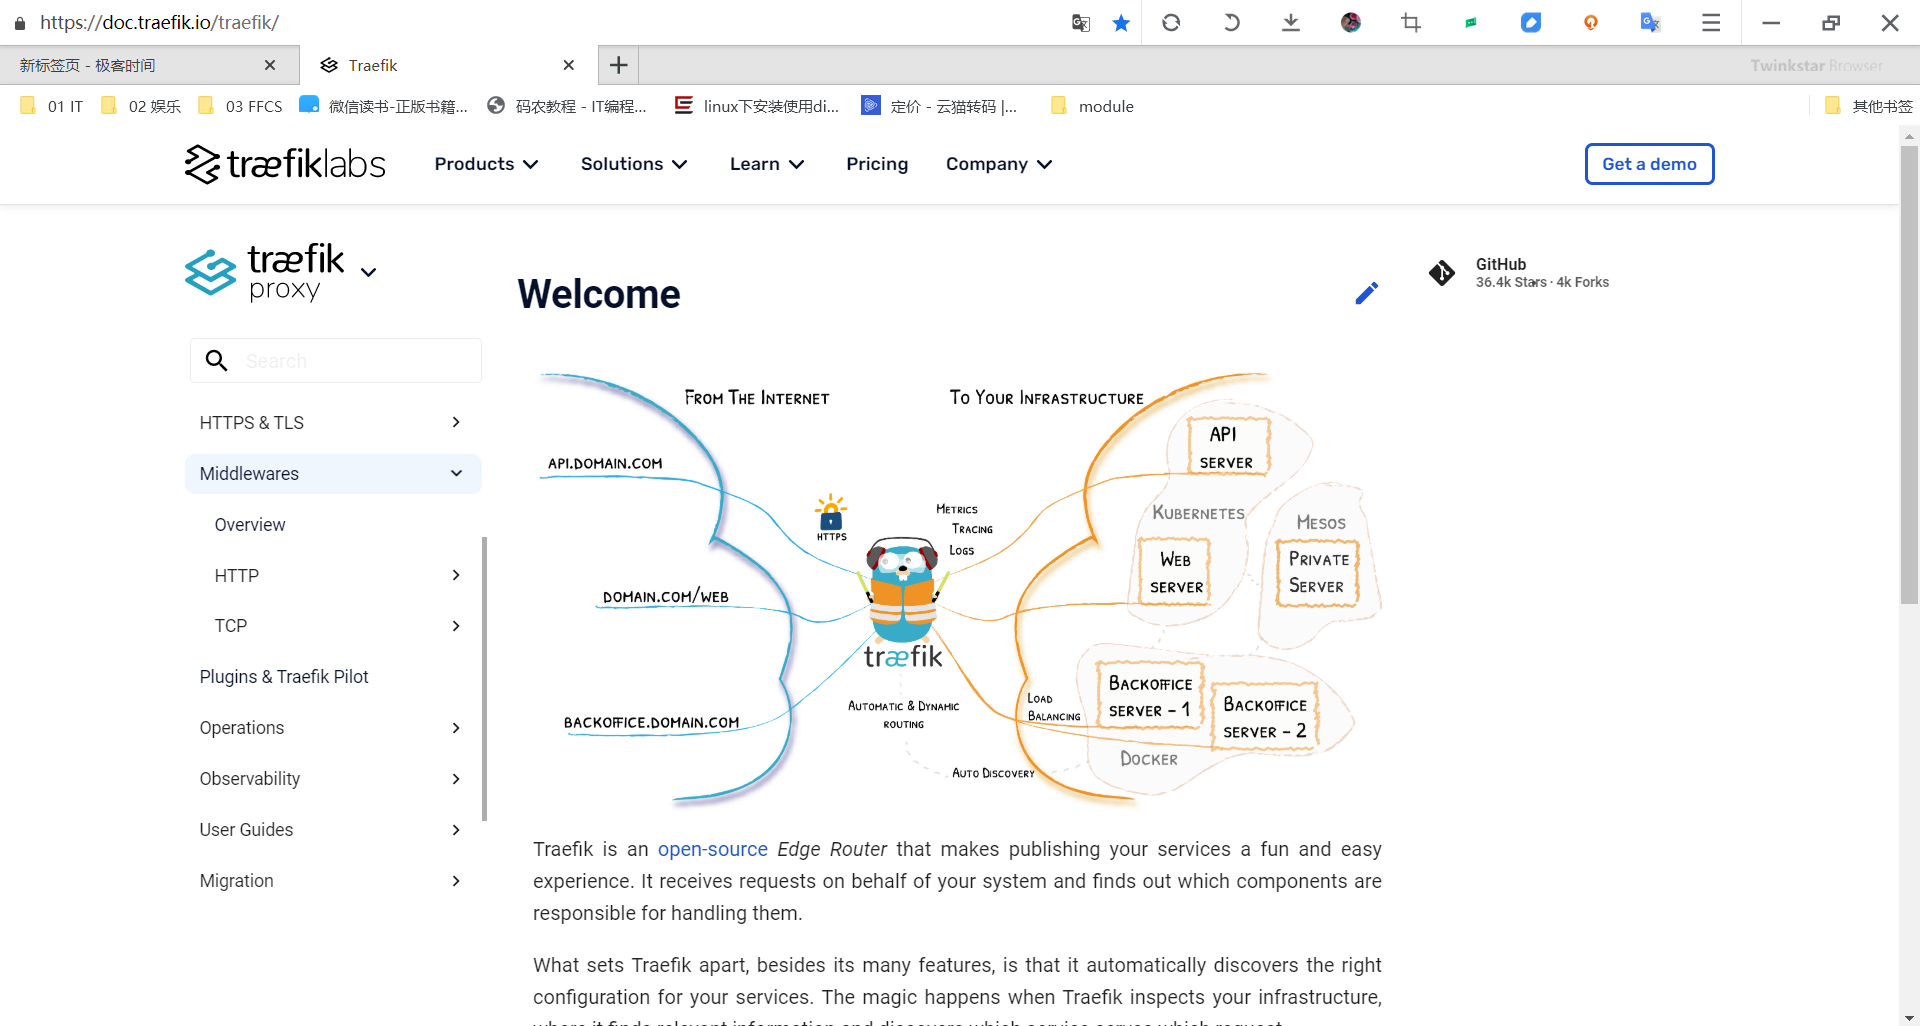Click the Traefik Proxy logo in sidebar
This screenshot has width=1920, height=1026.
(x=265, y=271)
